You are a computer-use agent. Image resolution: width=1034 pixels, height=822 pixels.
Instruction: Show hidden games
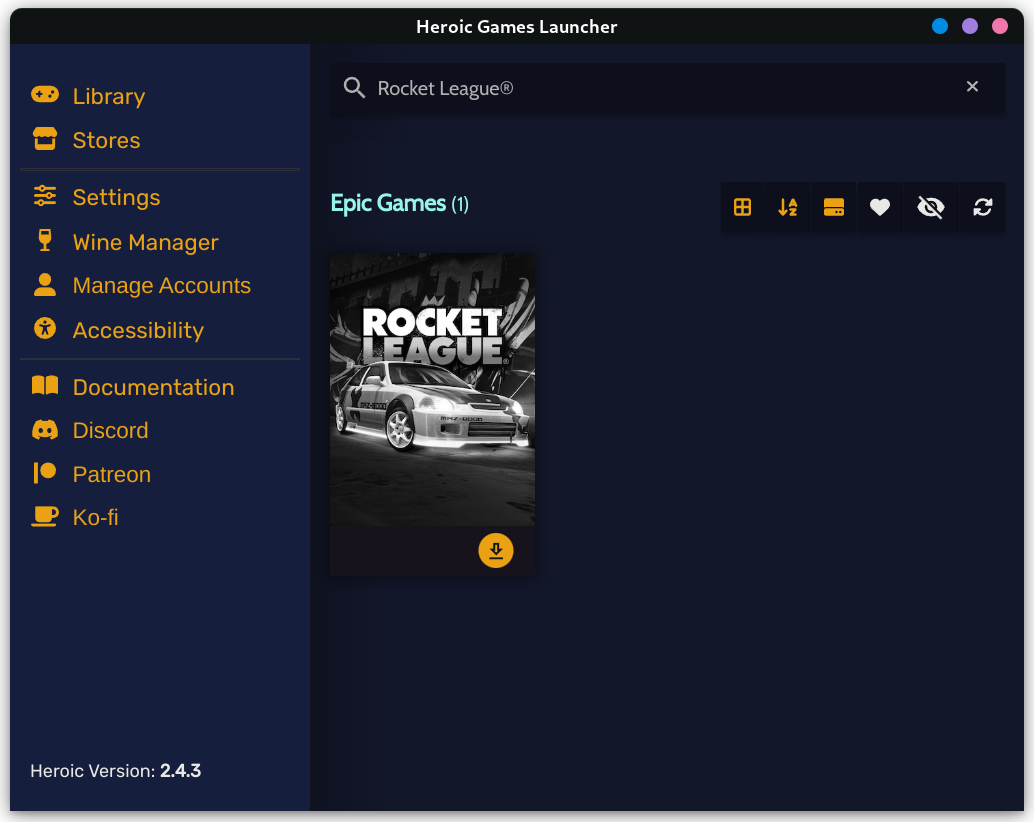[930, 207]
